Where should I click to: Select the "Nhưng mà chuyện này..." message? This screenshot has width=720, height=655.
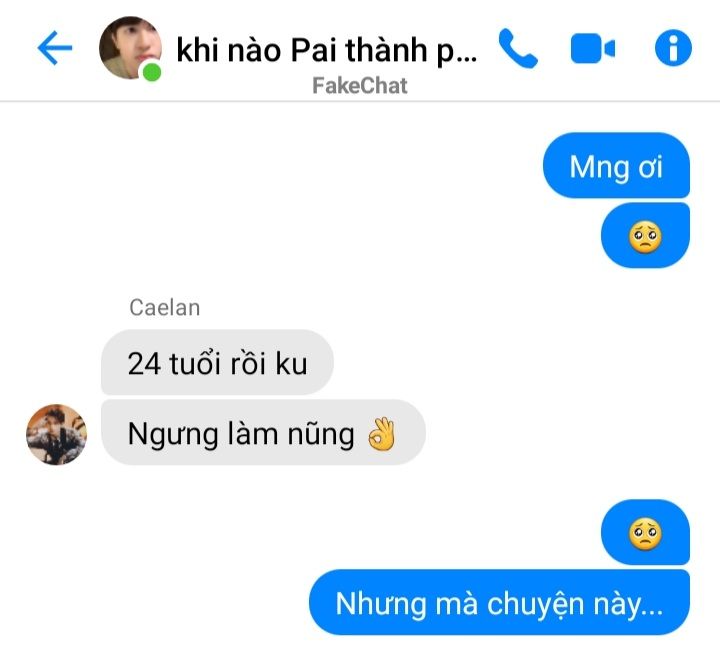coord(500,603)
